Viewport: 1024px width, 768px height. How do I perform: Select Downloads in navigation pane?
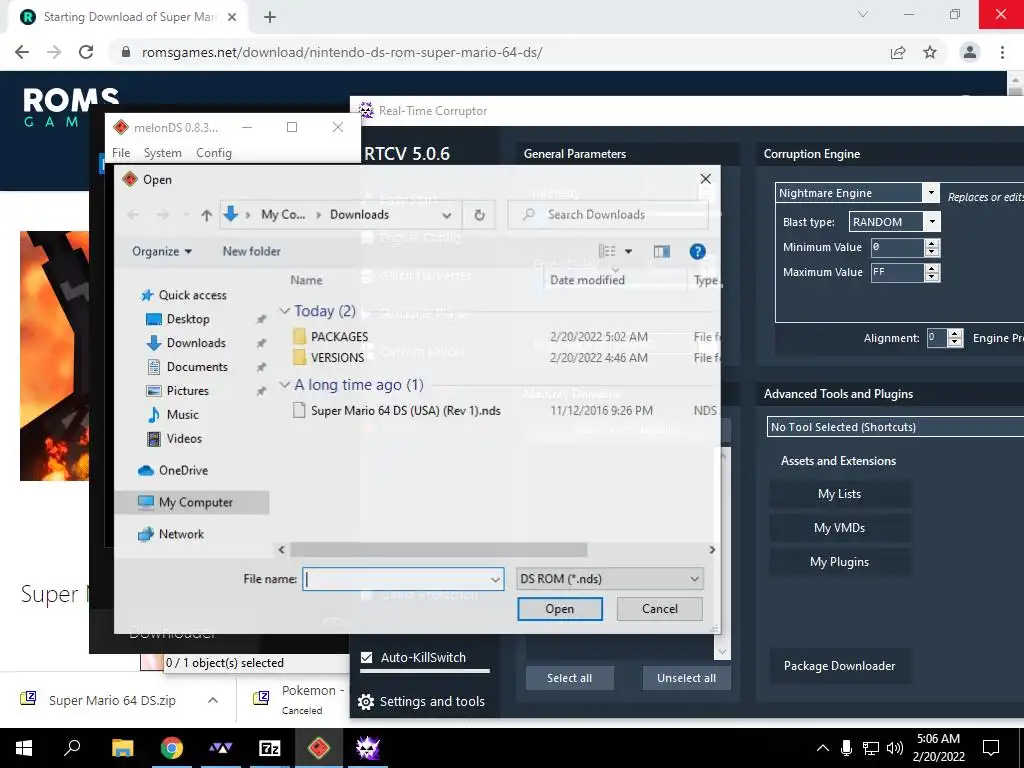pos(195,343)
